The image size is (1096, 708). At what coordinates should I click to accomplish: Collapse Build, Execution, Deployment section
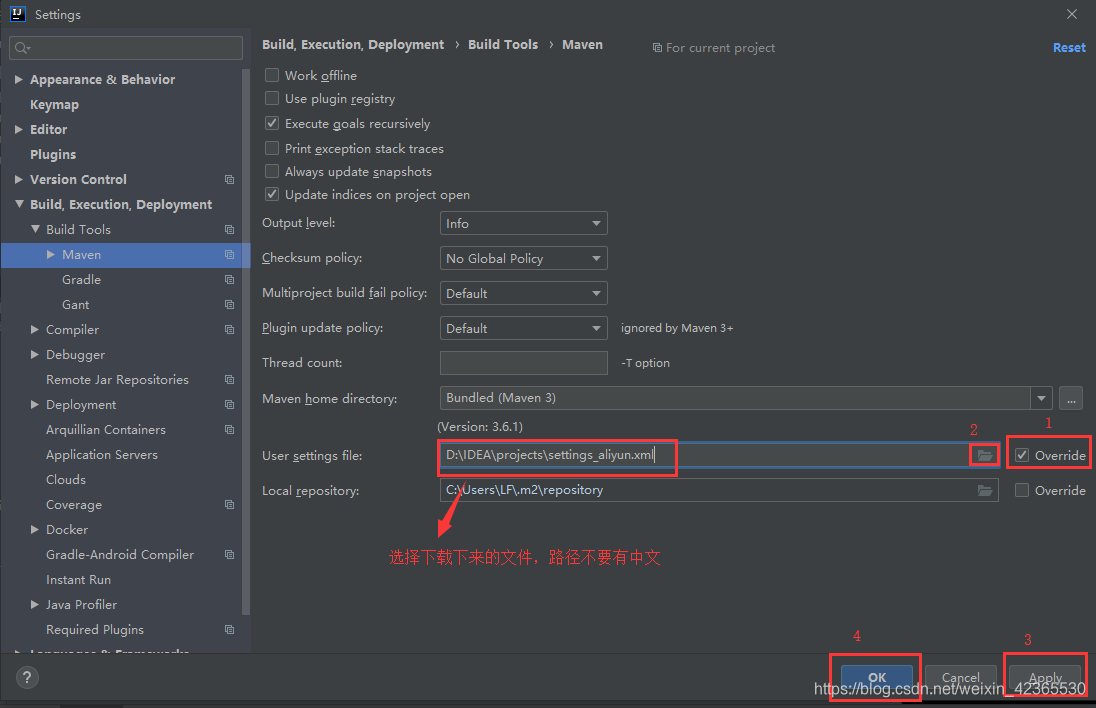pyautogui.click(x=19, y=204)
